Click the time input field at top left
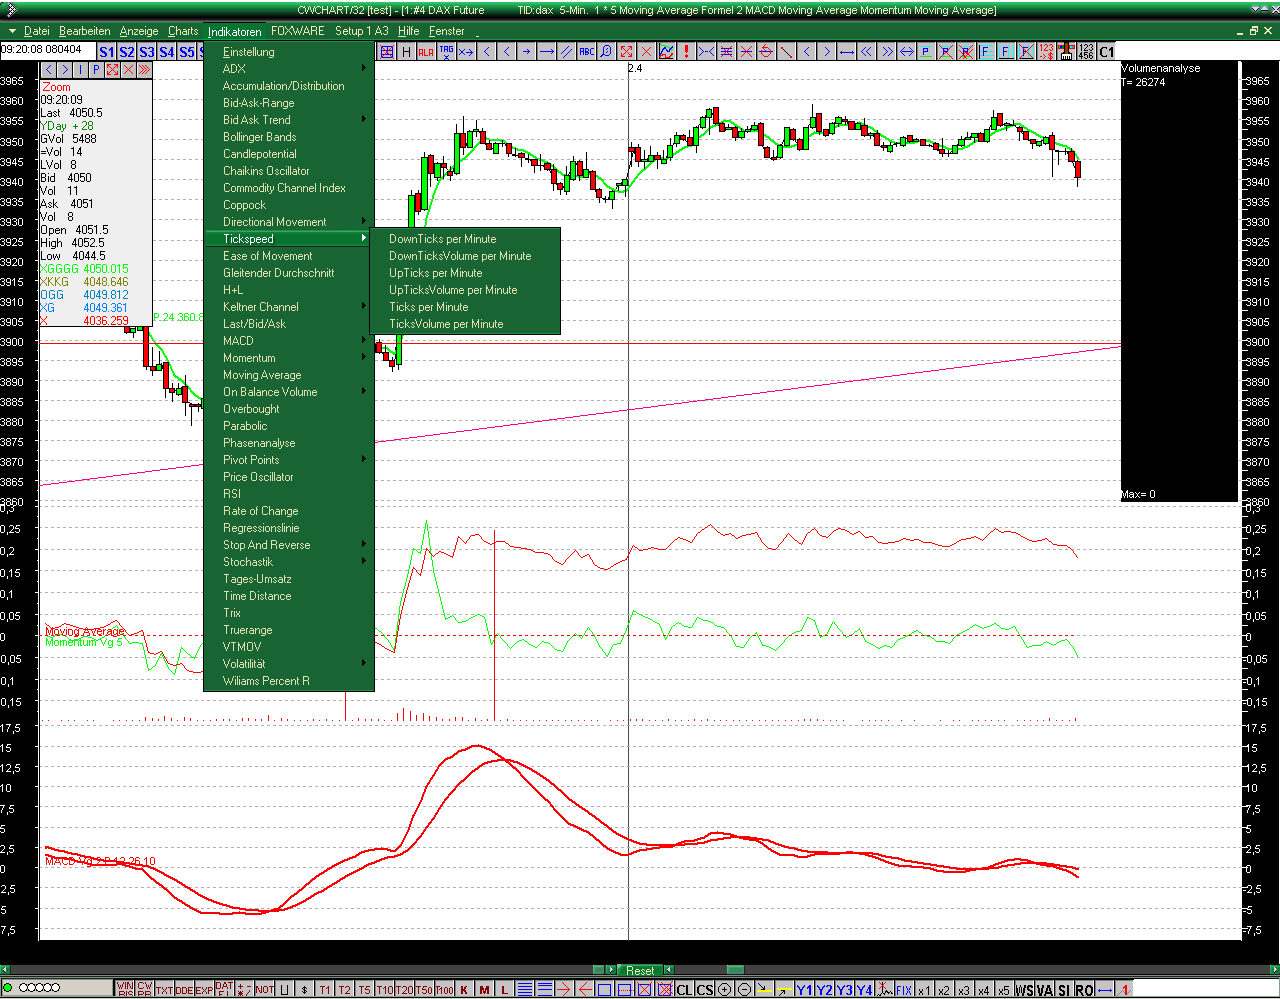 coord(48,50)
